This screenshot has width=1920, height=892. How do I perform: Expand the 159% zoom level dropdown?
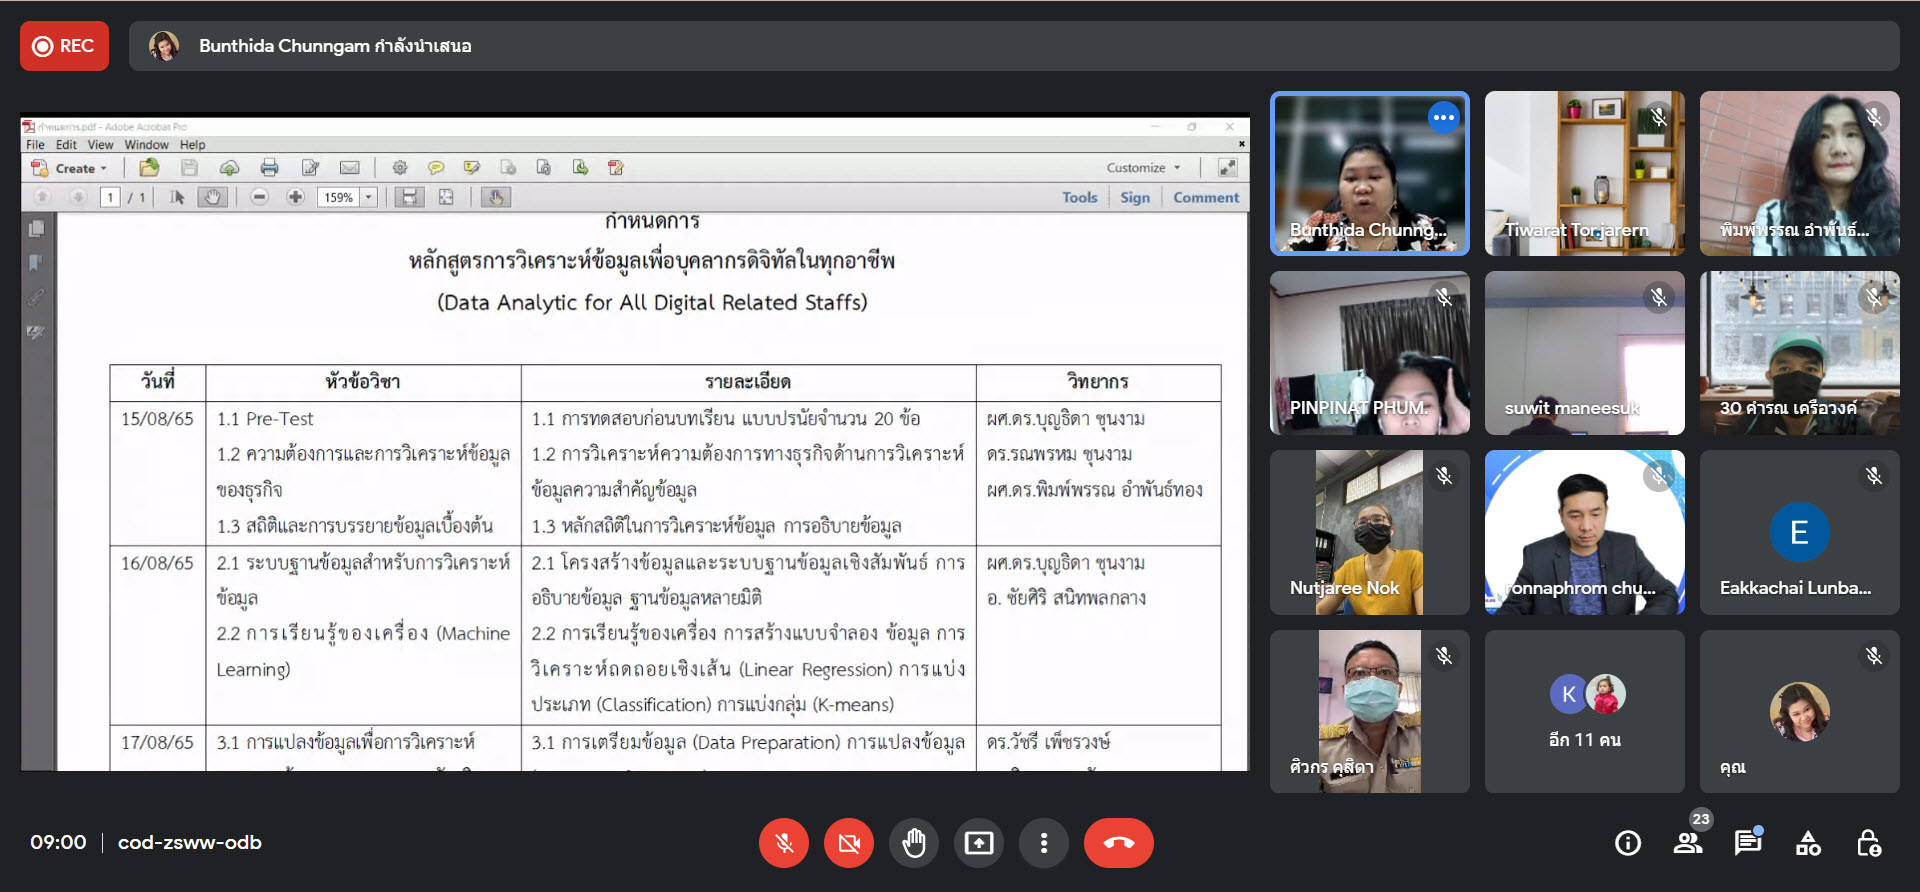369,197
